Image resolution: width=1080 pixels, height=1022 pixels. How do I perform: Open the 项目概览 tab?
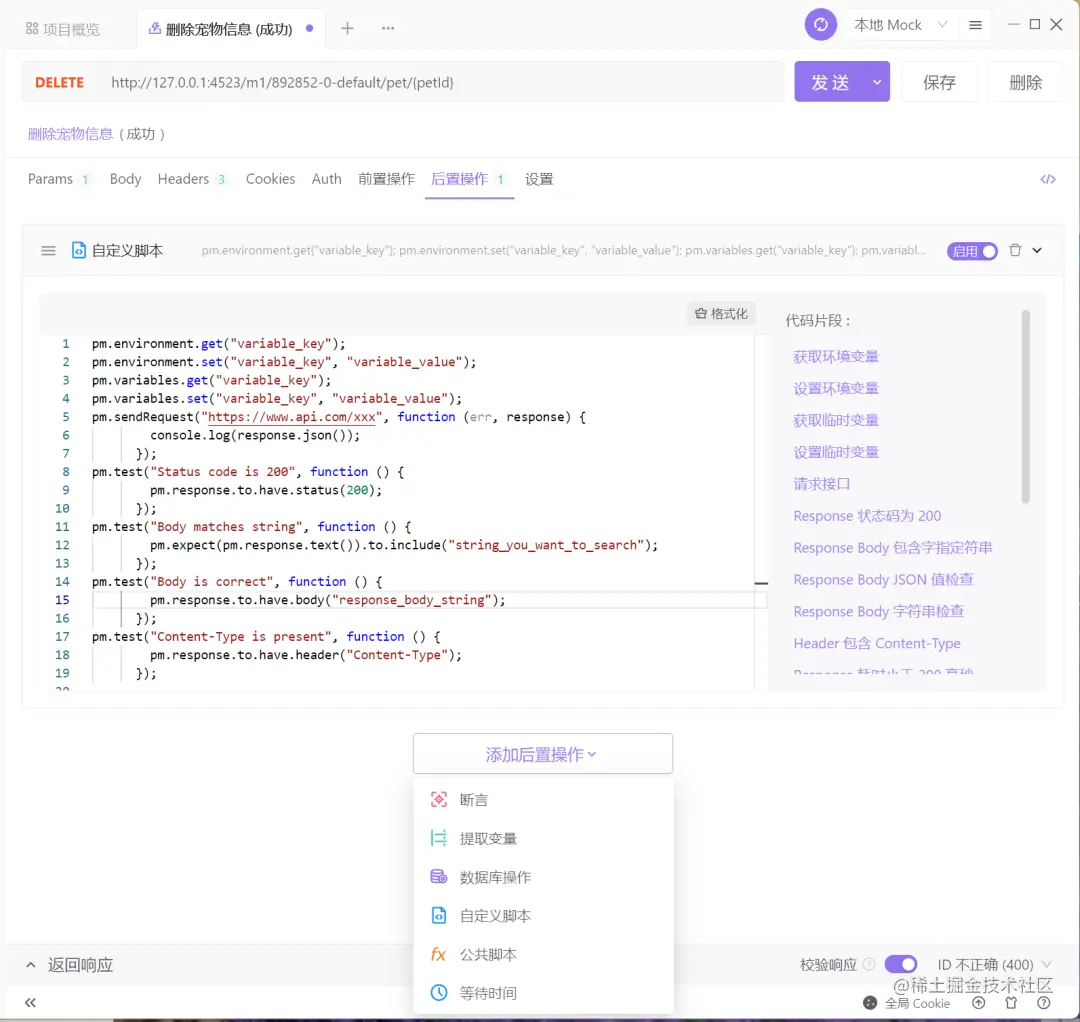point(63,28)
